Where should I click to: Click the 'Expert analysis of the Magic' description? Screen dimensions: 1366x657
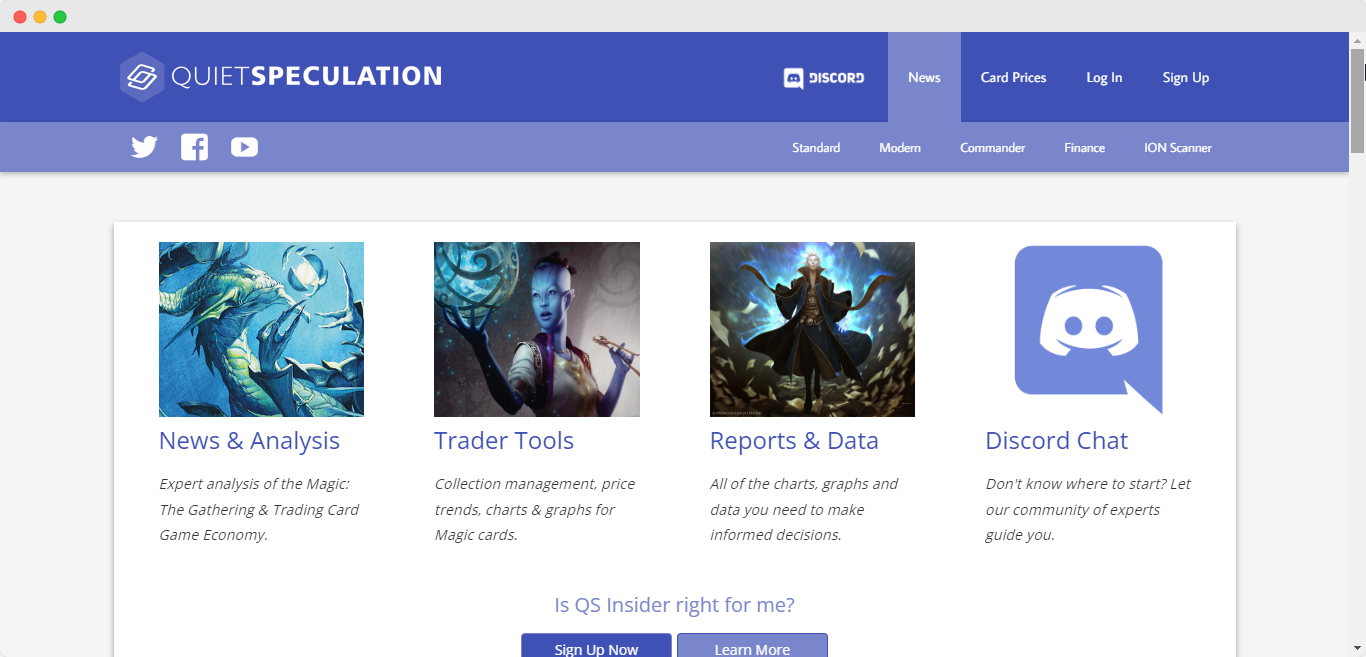(259, 509)
